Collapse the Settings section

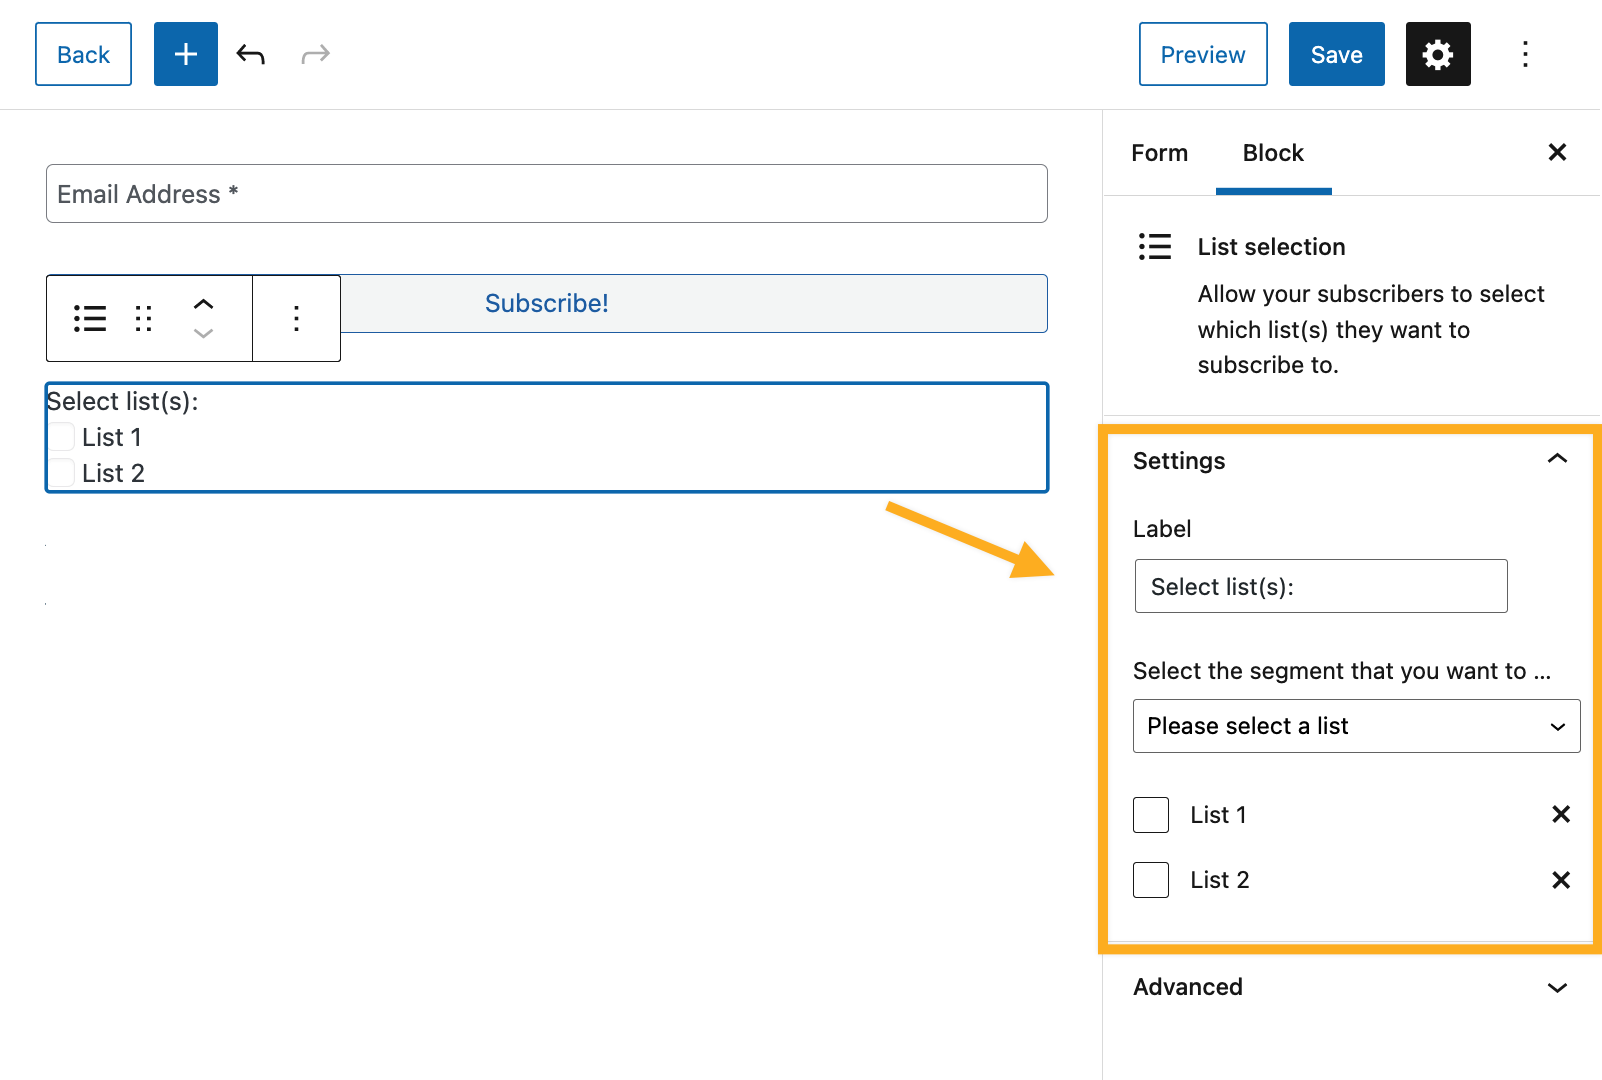[1556, 460]
